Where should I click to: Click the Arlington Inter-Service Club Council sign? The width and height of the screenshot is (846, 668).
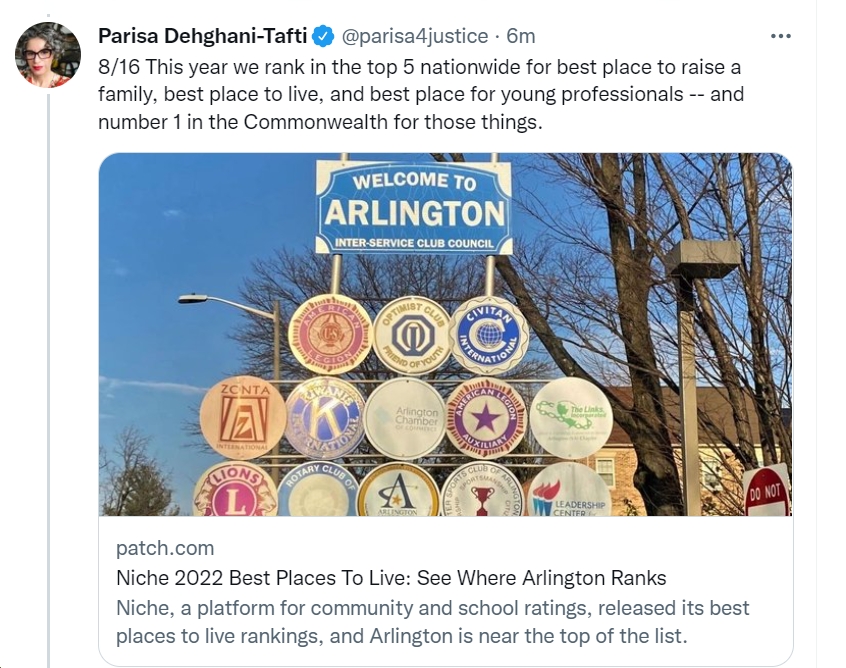pos(414,207)
